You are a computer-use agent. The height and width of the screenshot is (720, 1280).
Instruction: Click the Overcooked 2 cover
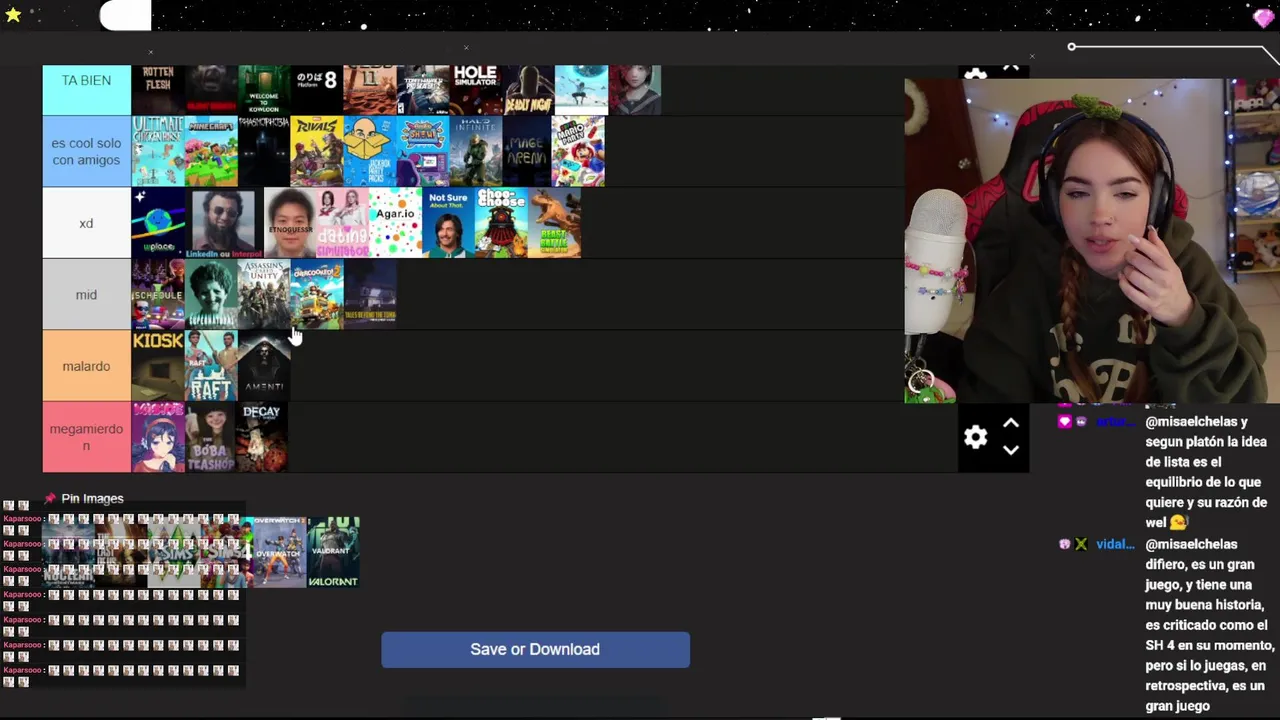click(317, 295)
